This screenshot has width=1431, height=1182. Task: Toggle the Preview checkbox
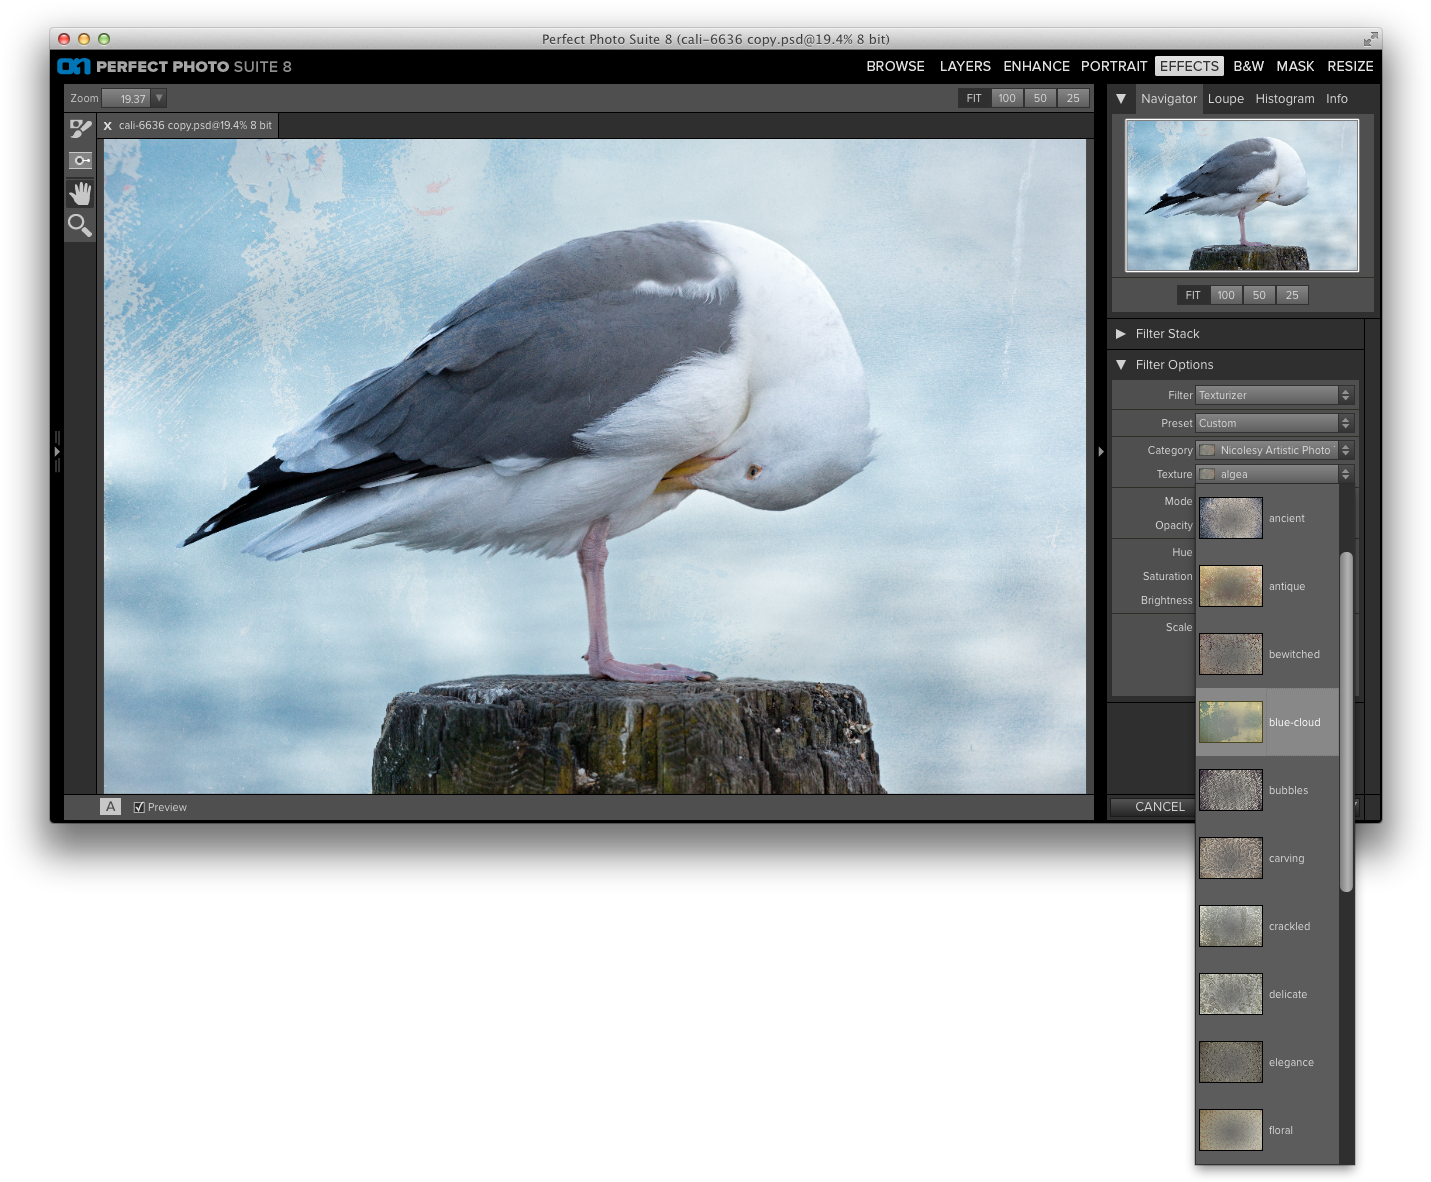tap(139, 807)
